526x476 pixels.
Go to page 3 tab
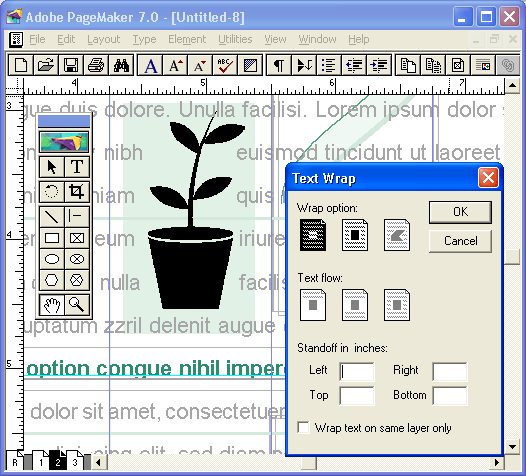coord(75,462)
